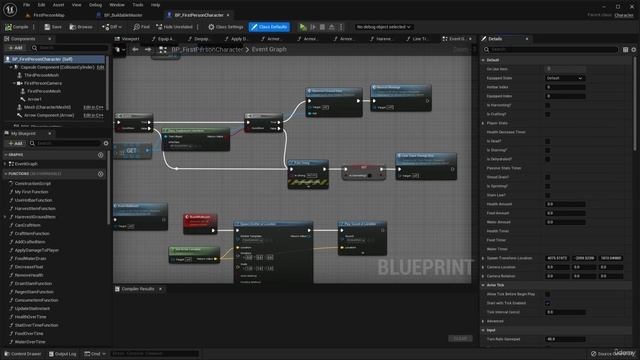This screenshot has height=360, width=640.
Task: Click the Details search field
Action: (550, 49)
